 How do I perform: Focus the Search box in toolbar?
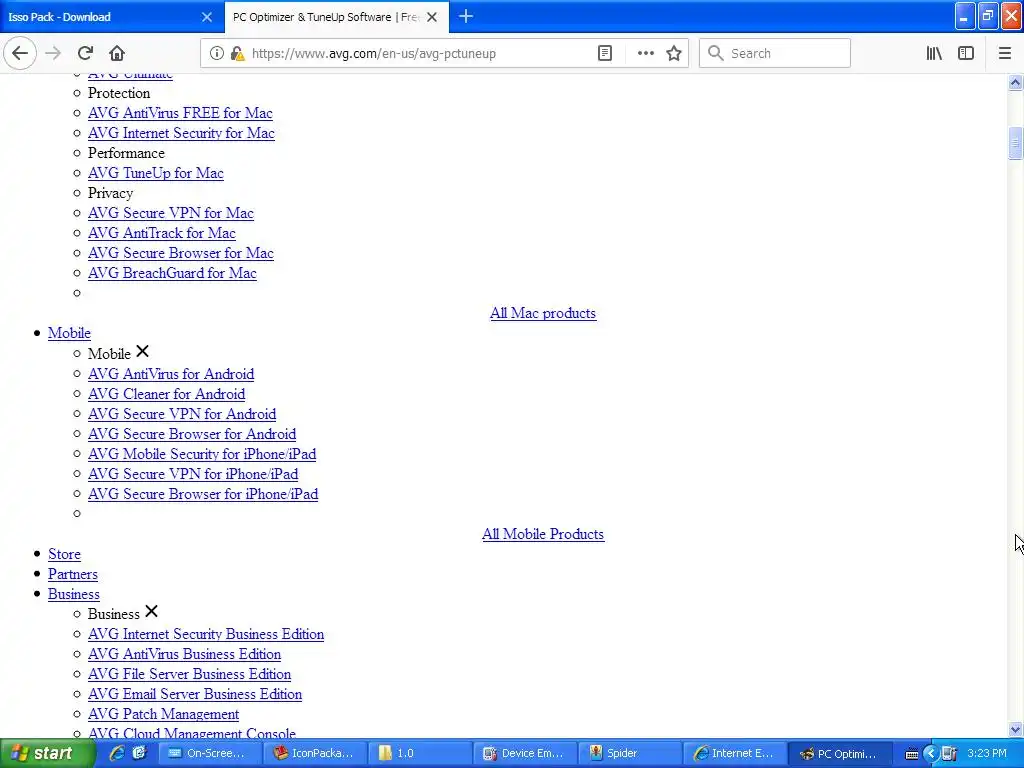pos(775,53)
